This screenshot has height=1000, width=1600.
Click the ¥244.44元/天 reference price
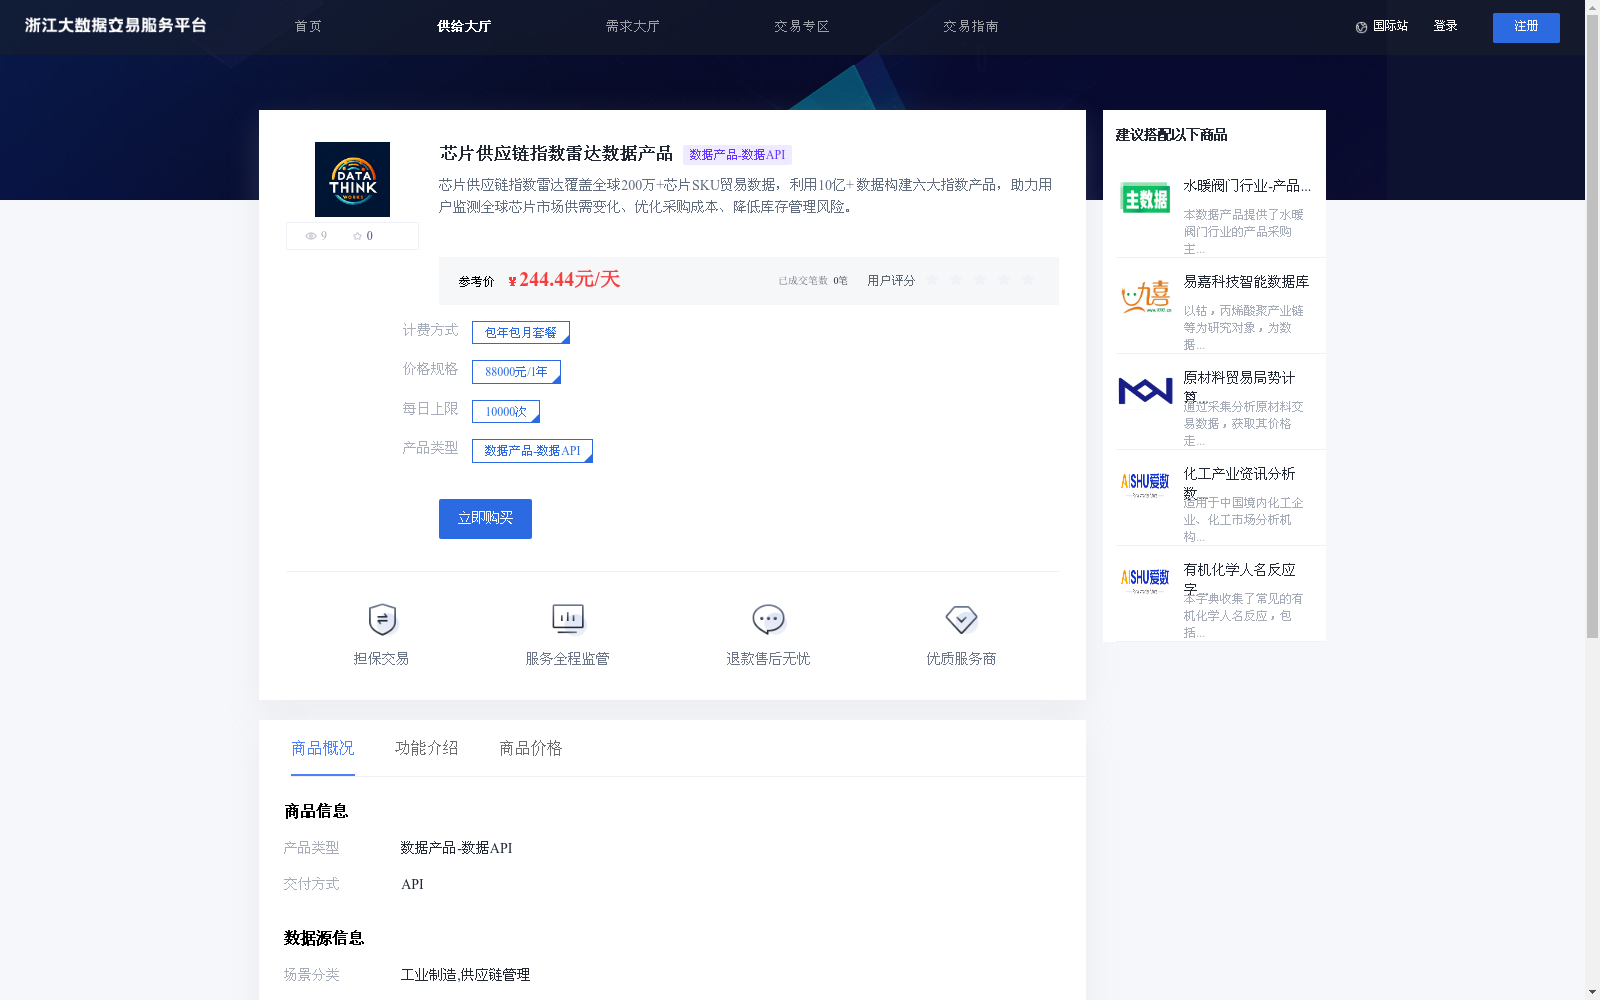coord(564,280)
